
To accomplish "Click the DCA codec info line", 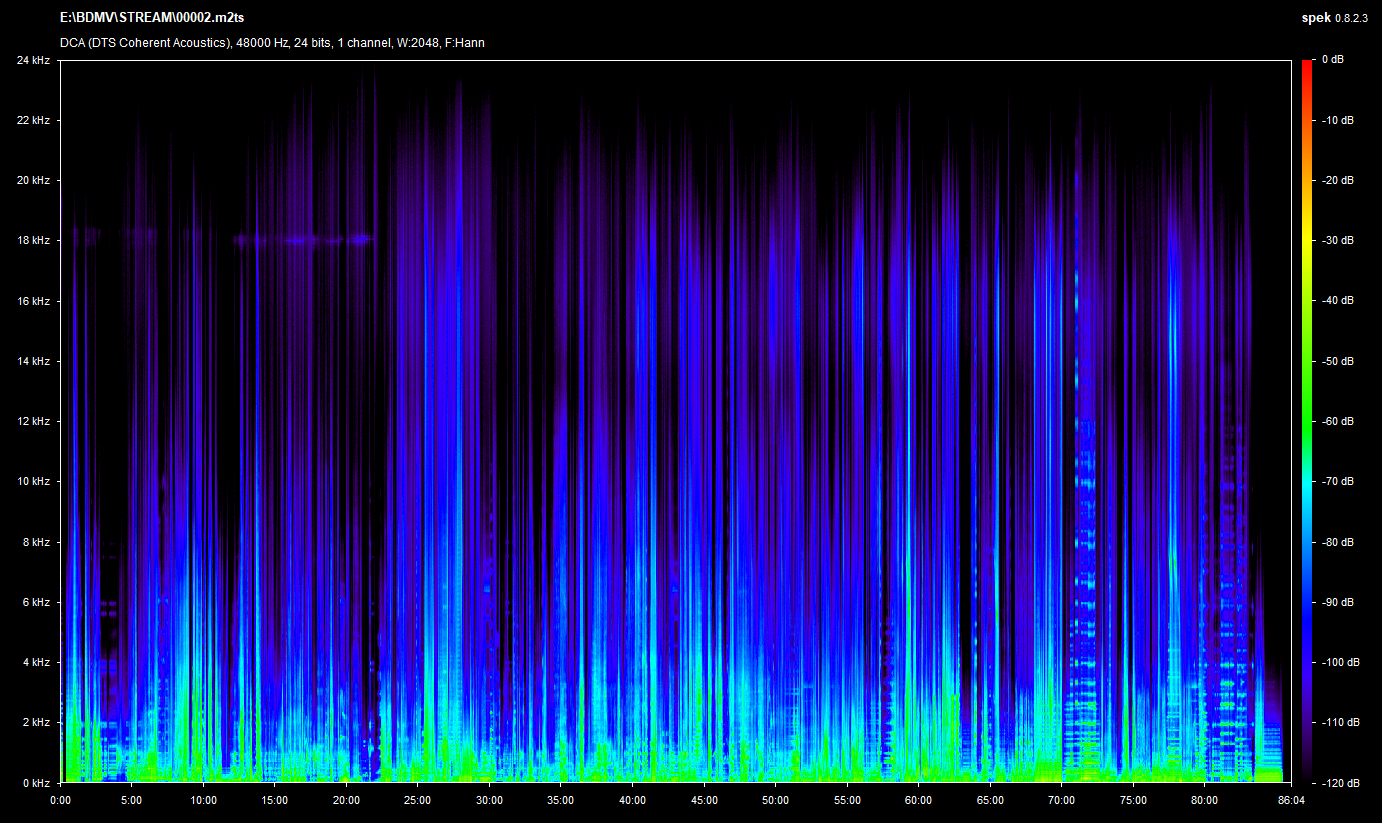I will (x=272, y=43).
